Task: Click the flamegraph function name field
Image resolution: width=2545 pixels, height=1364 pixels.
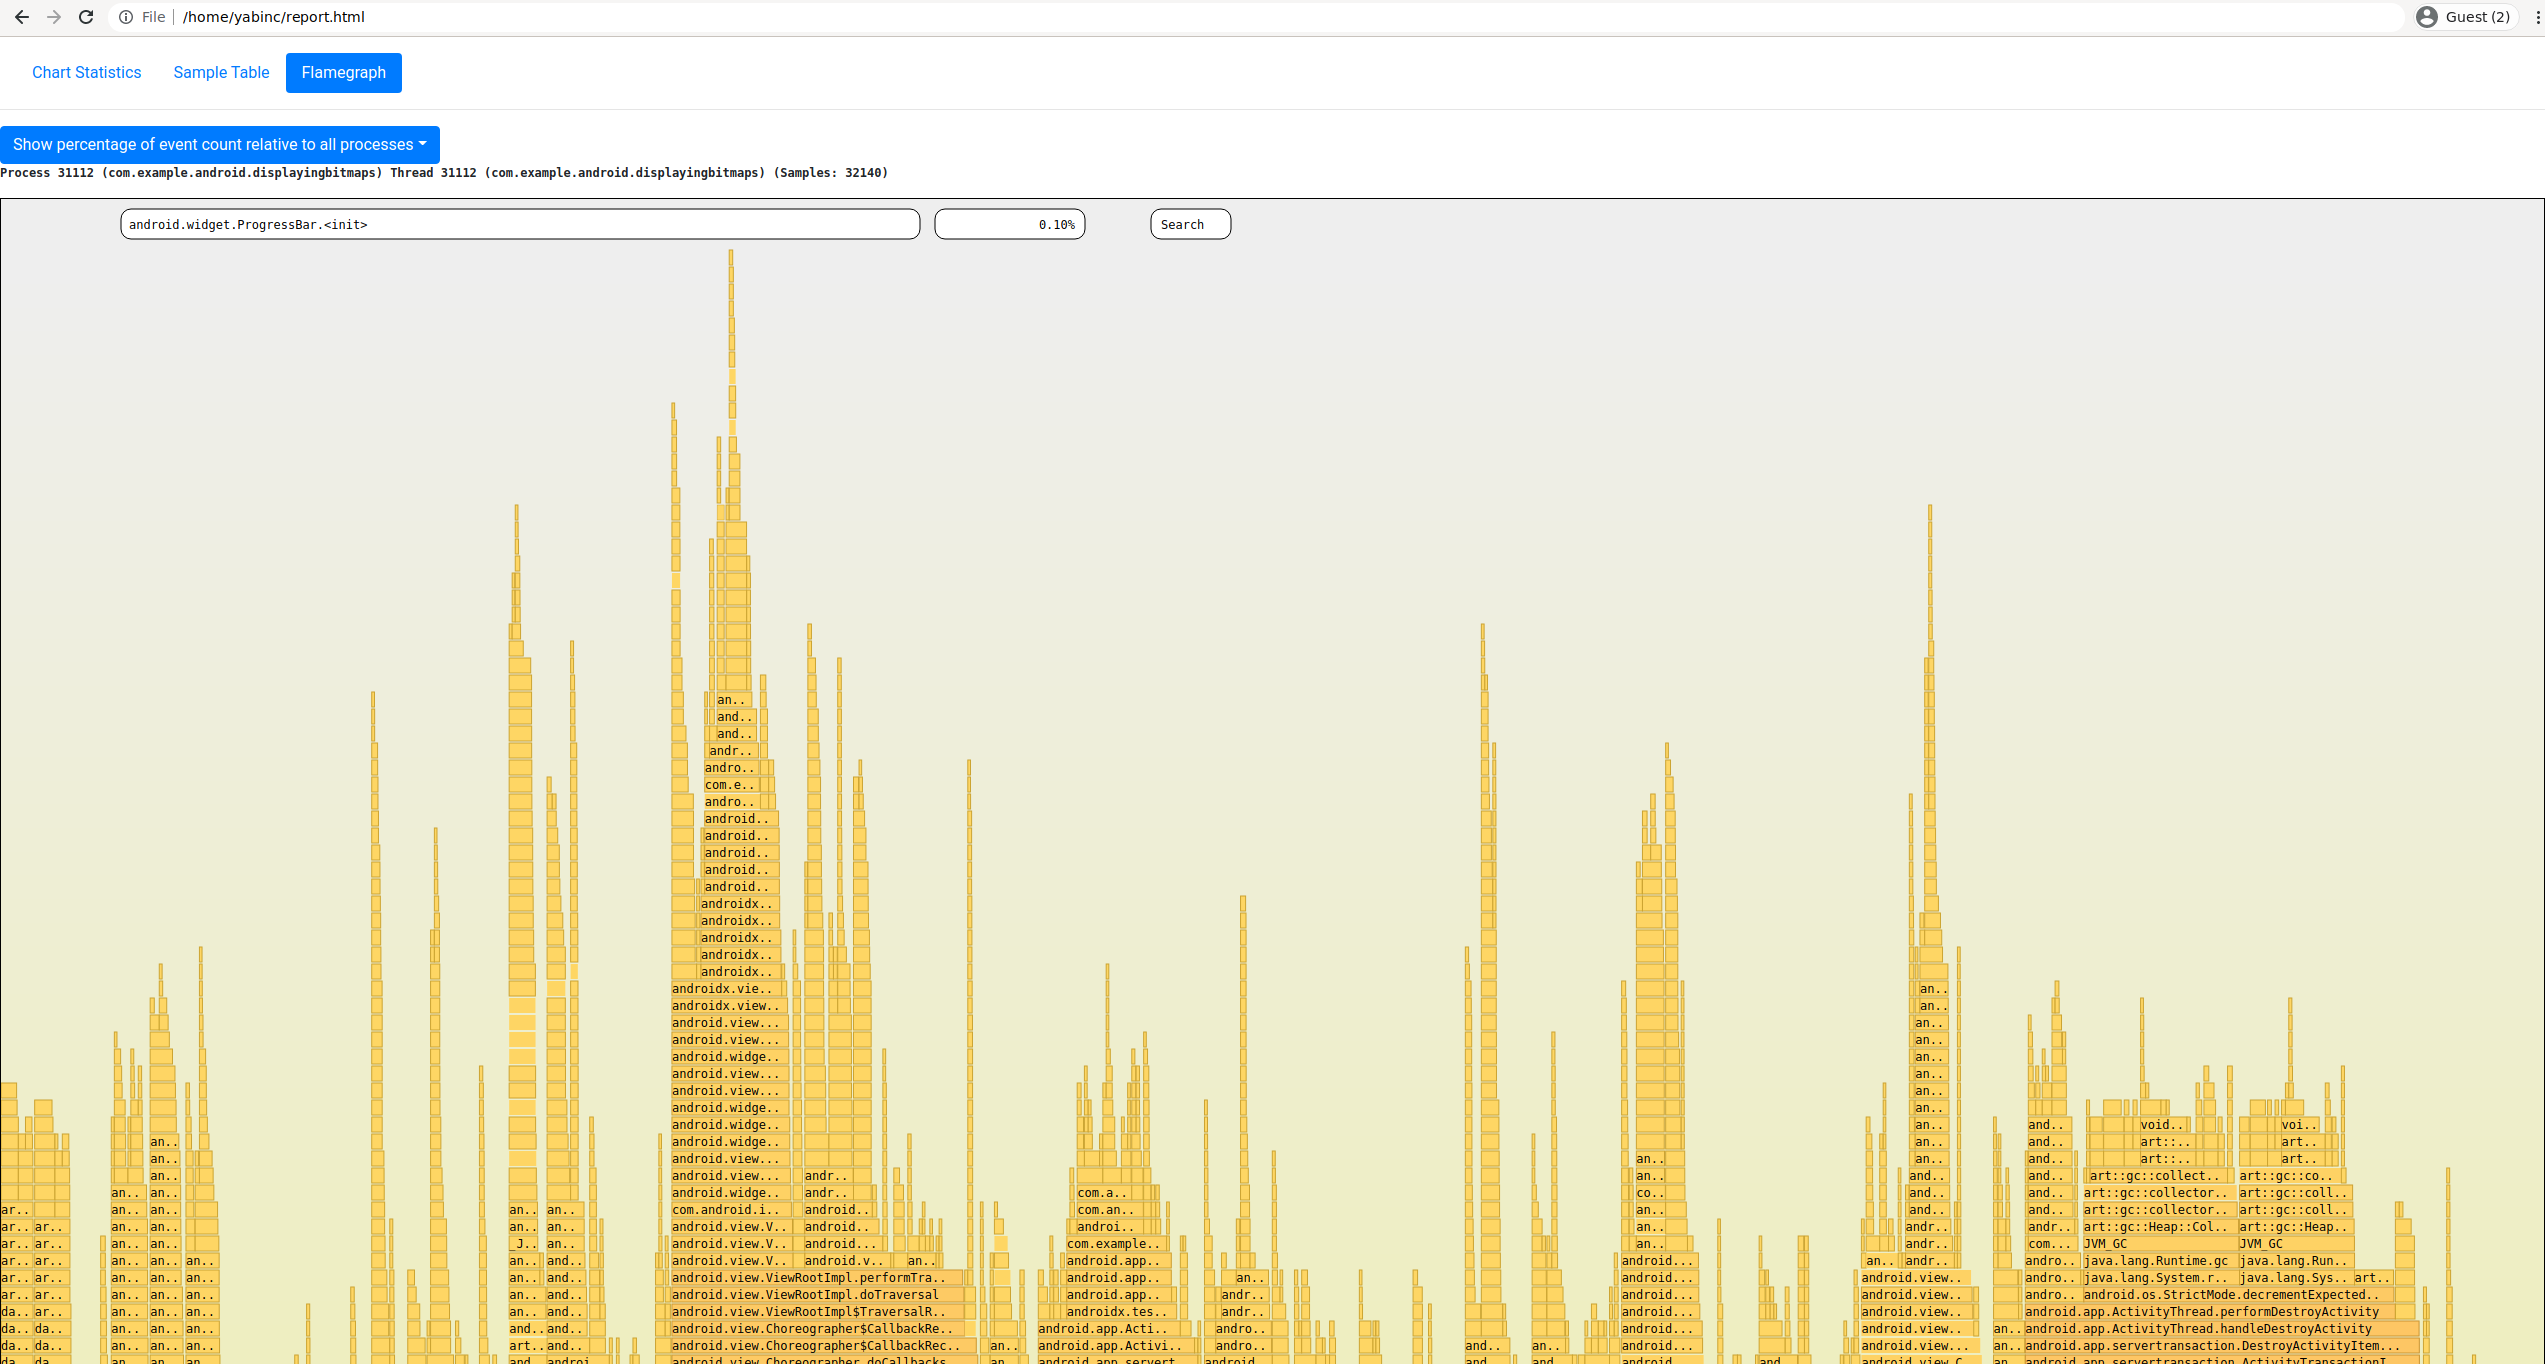Action: [x=520, y=225]
